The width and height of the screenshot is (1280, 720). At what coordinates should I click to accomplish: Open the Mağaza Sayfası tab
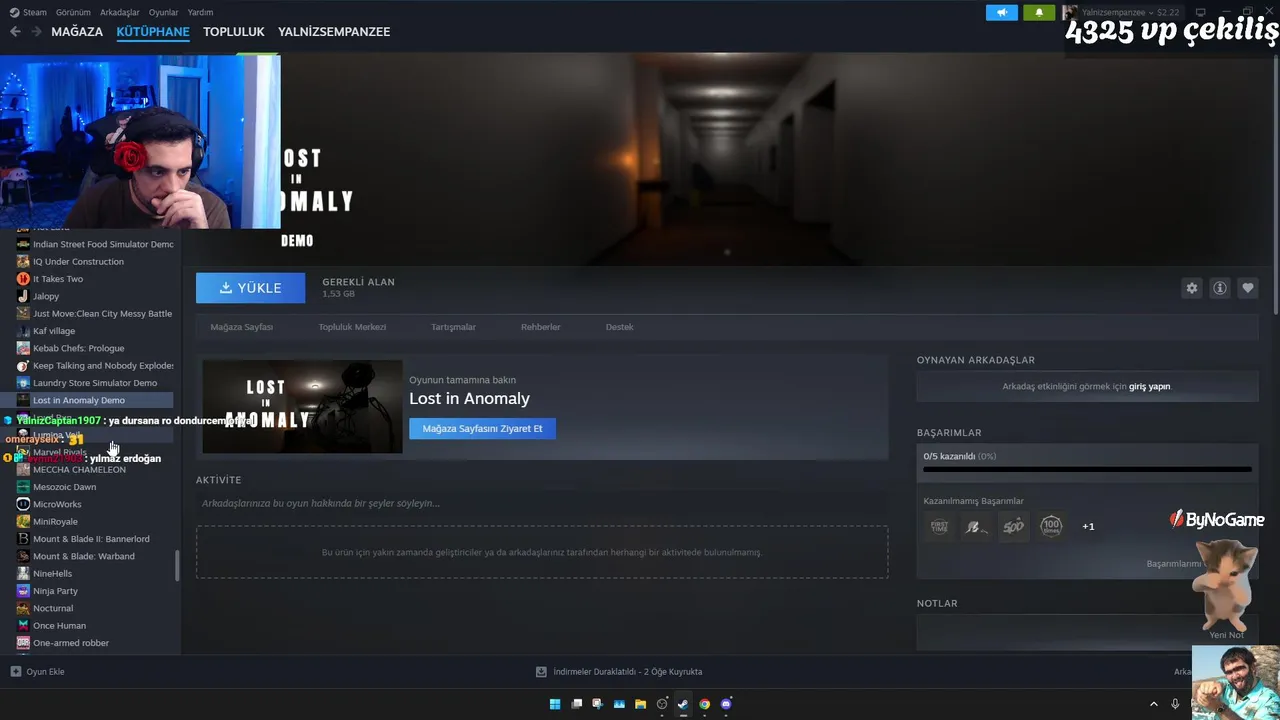click(241, 327)
